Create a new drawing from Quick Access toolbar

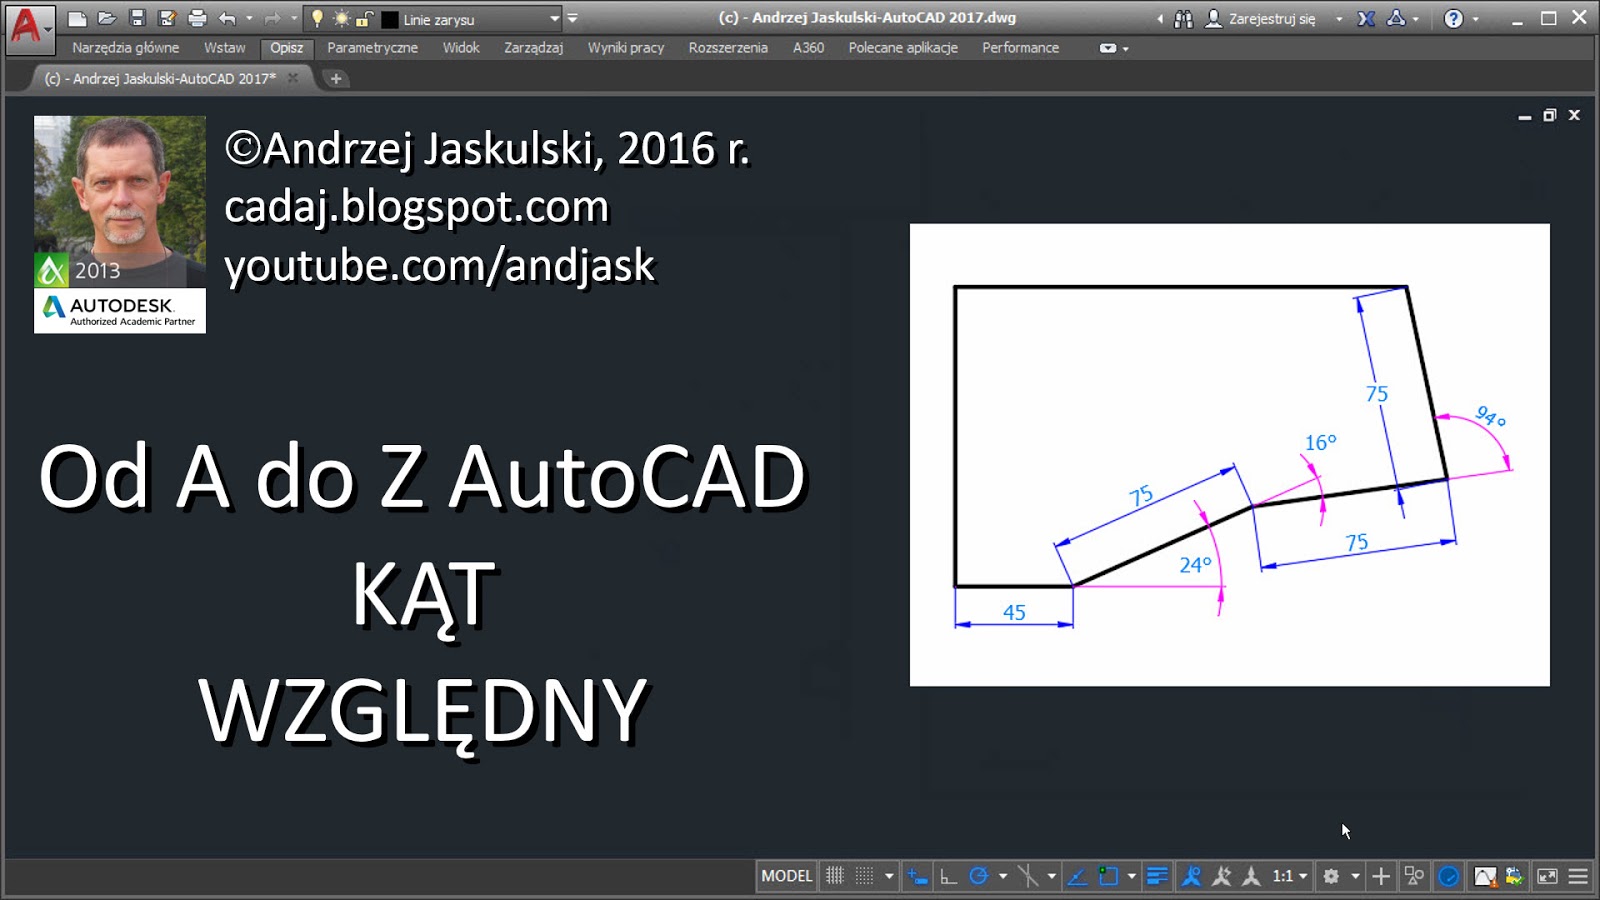point(77,18)
